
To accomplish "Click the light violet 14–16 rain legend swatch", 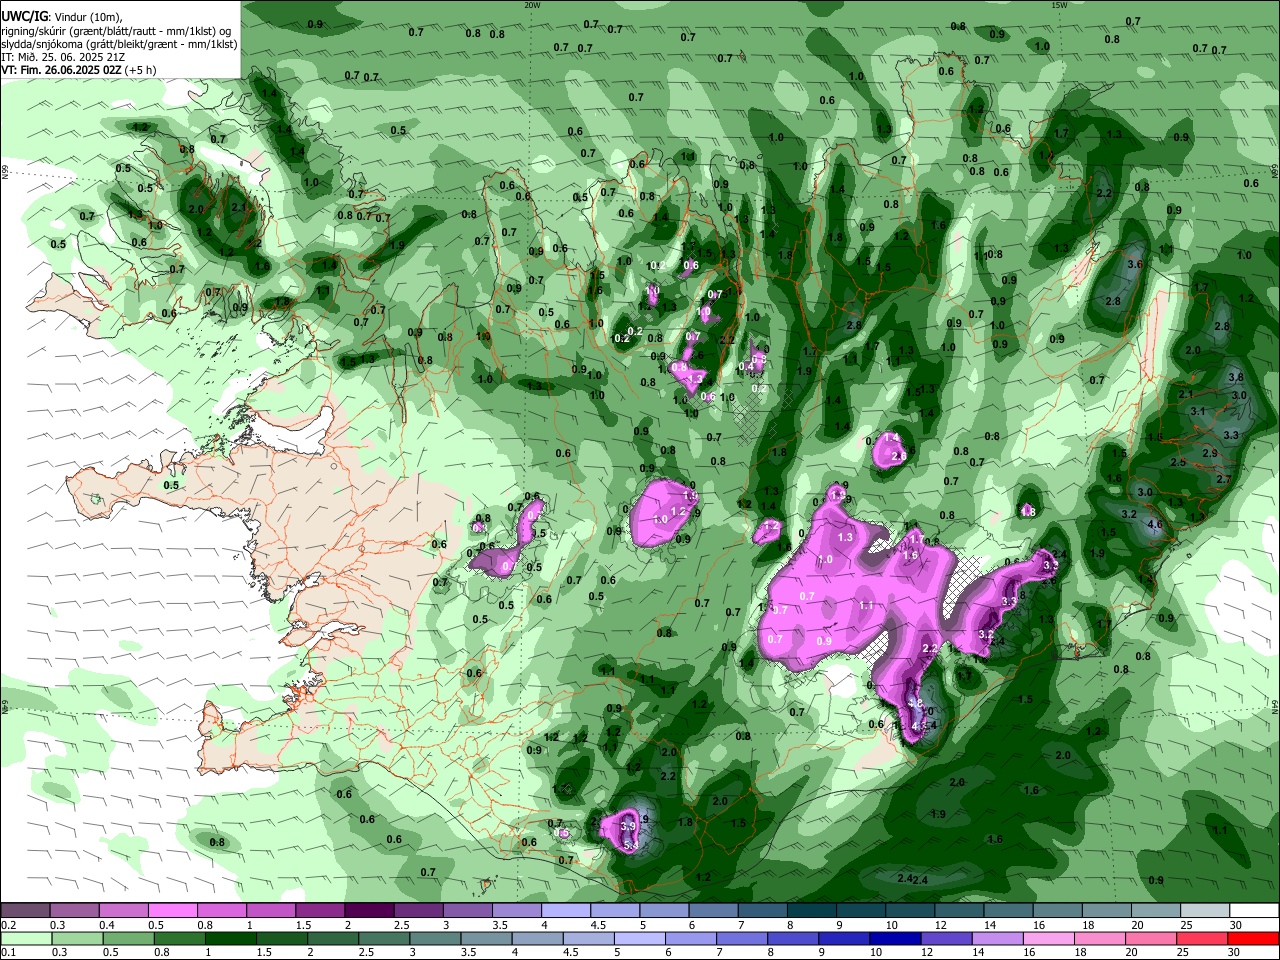I will 996,938.
